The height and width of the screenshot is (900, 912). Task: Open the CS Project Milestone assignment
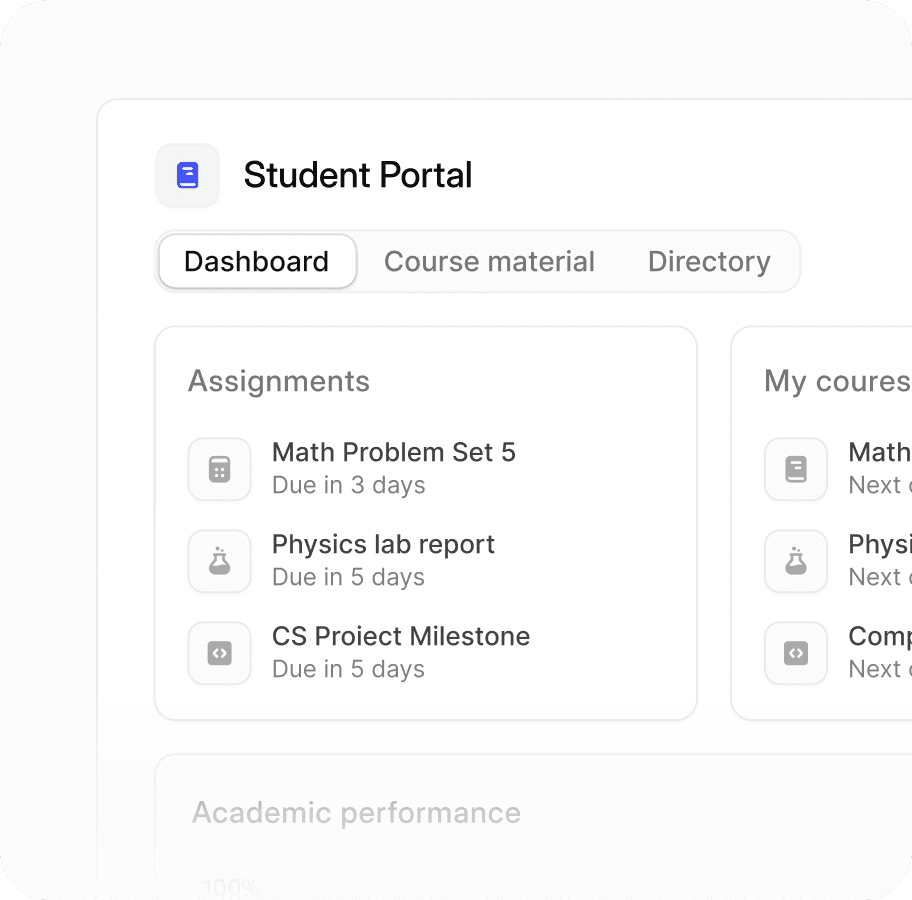pos(401,637)
